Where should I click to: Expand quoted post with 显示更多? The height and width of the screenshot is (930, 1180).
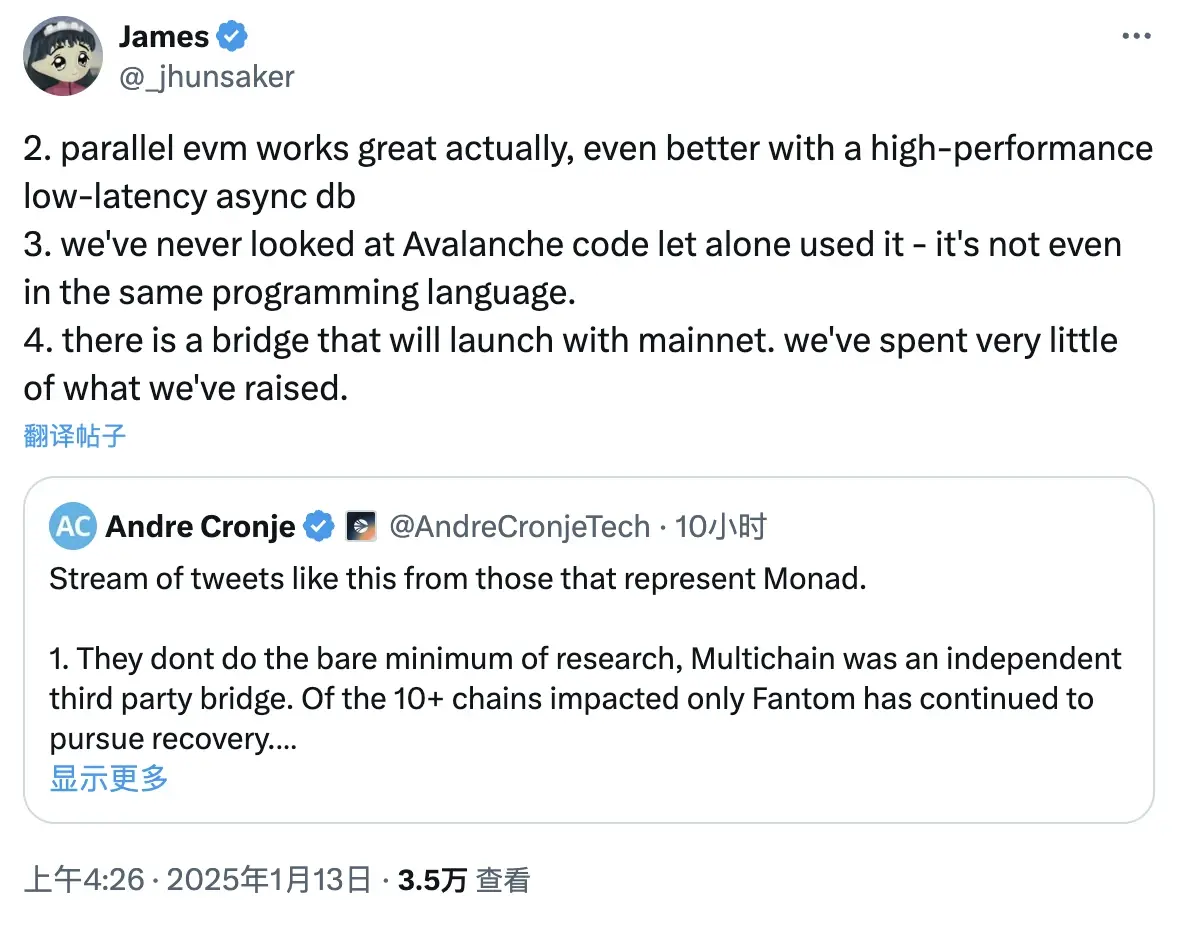(109, 779)
